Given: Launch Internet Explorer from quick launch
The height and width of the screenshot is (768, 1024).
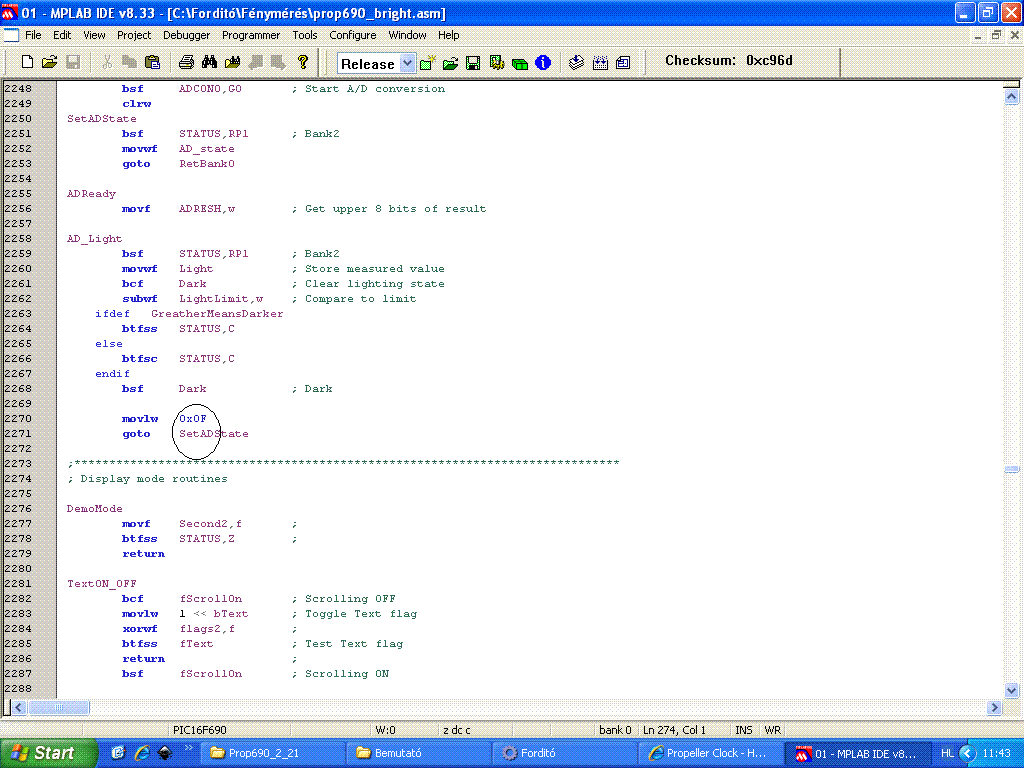Looking at the screenshot, I should point(142,753).
